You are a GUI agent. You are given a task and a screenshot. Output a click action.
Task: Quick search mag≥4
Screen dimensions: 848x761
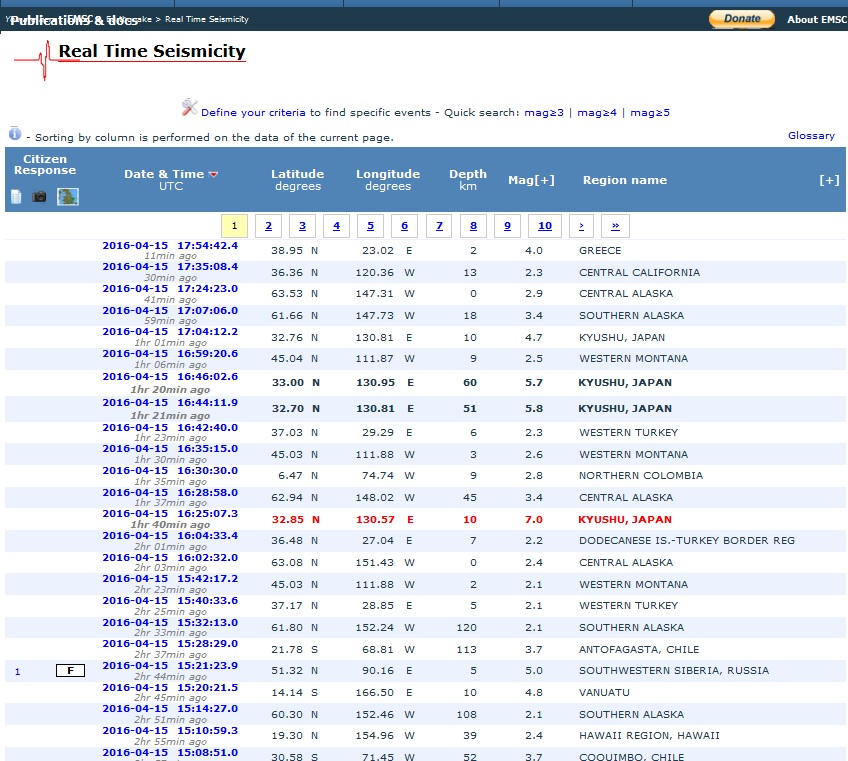[597, 113]
